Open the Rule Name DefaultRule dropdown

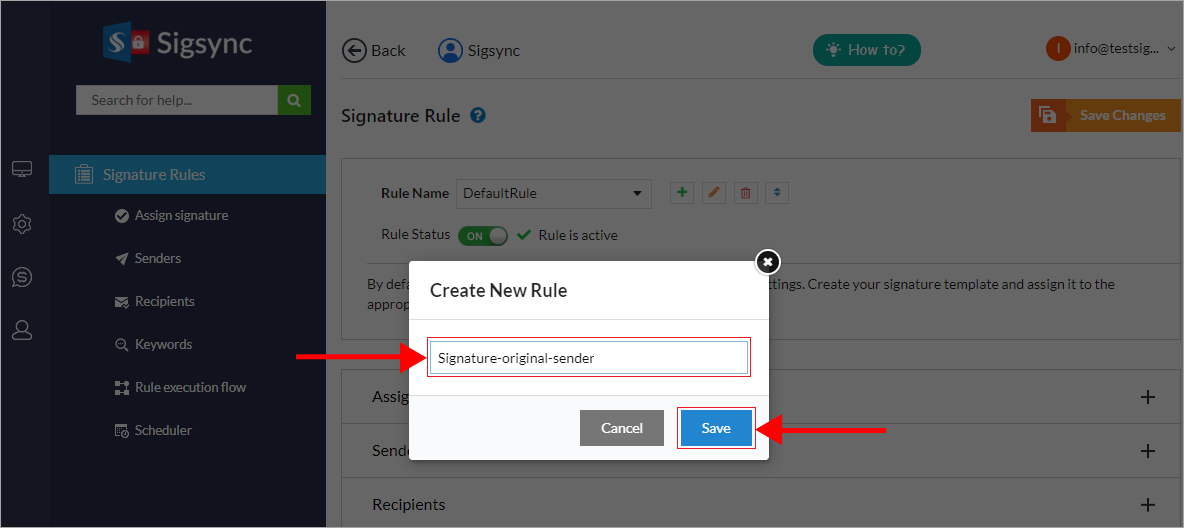point(553,193)
